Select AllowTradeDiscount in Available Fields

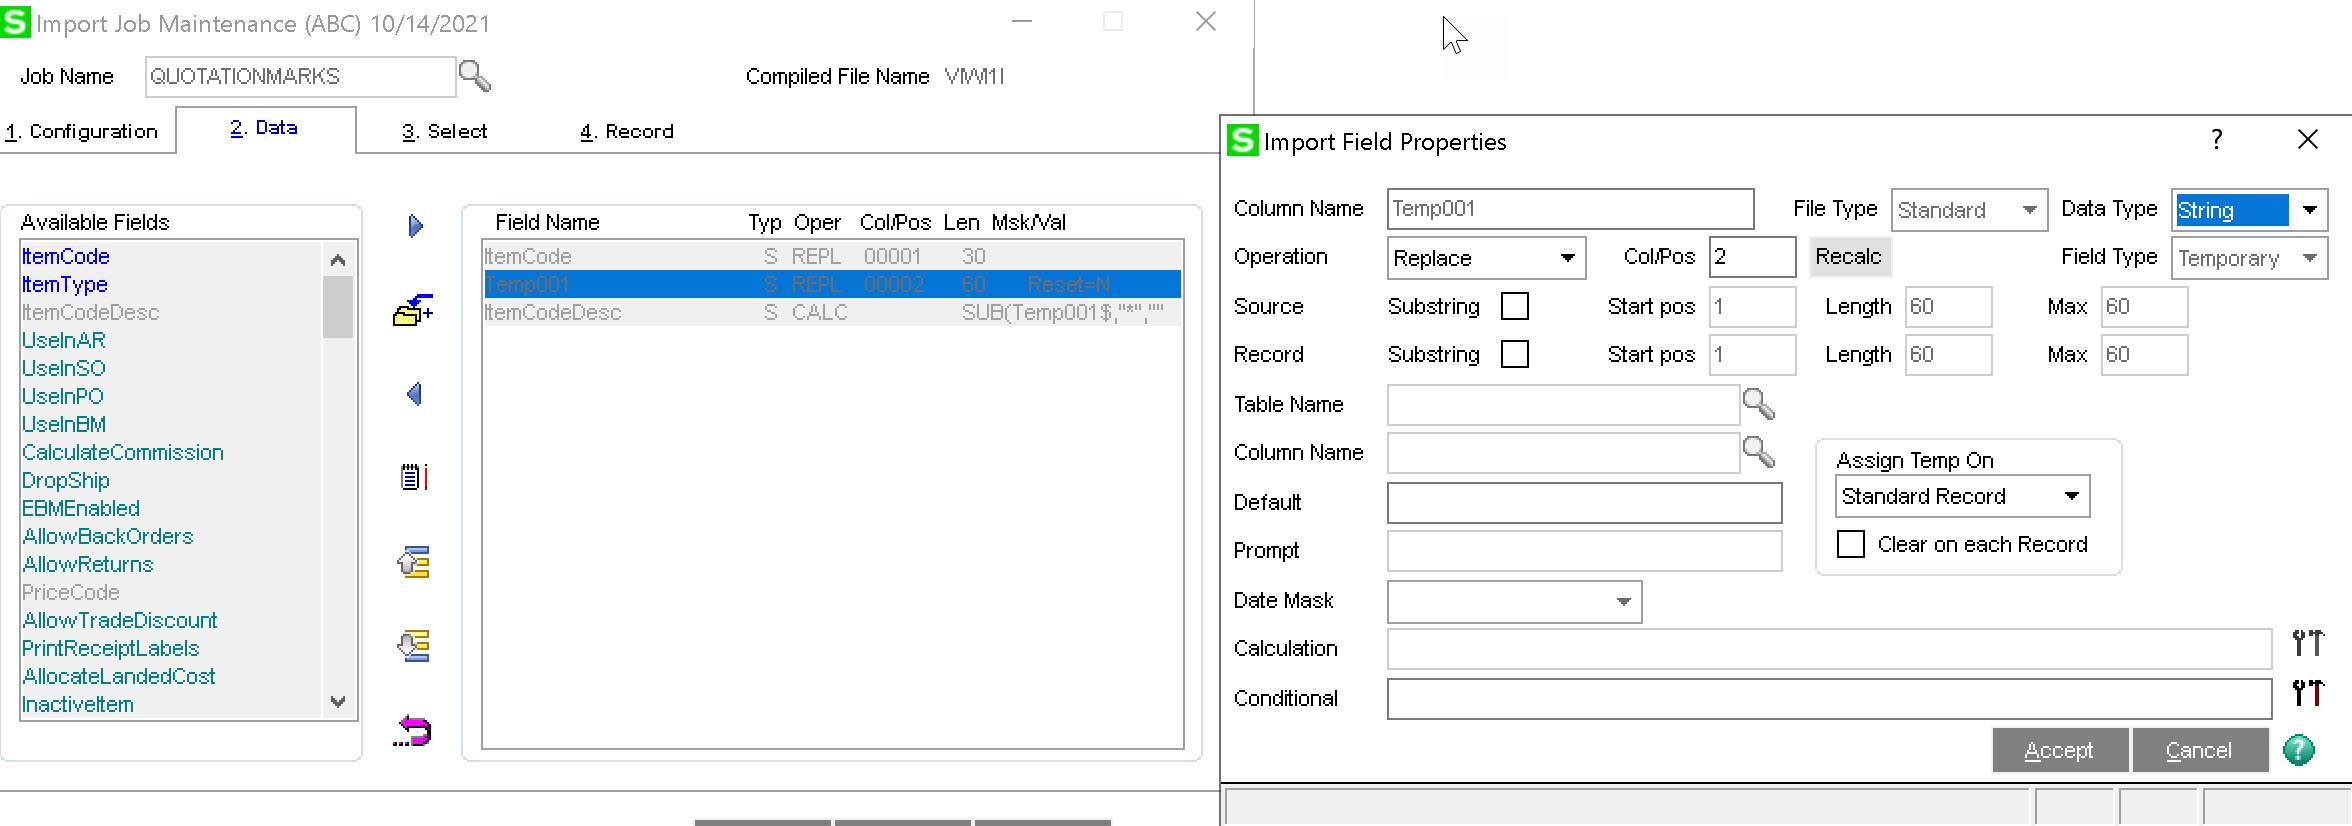(119, 620)
